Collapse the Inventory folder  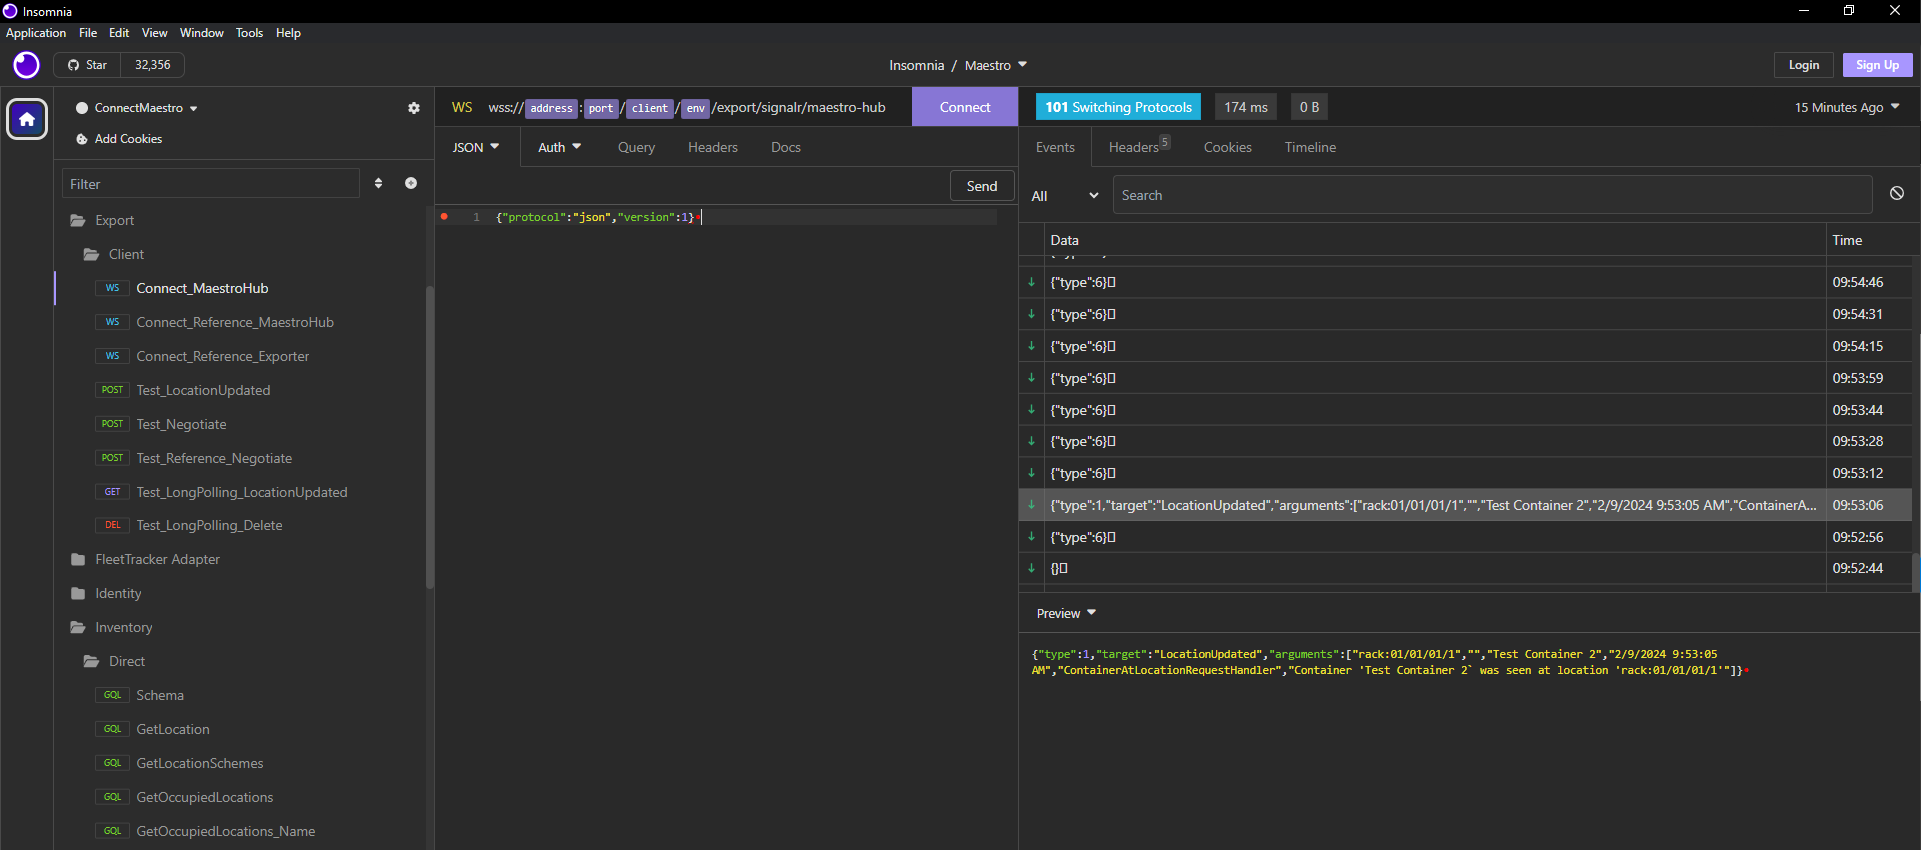pyautogui.click(x=124, y=627)
